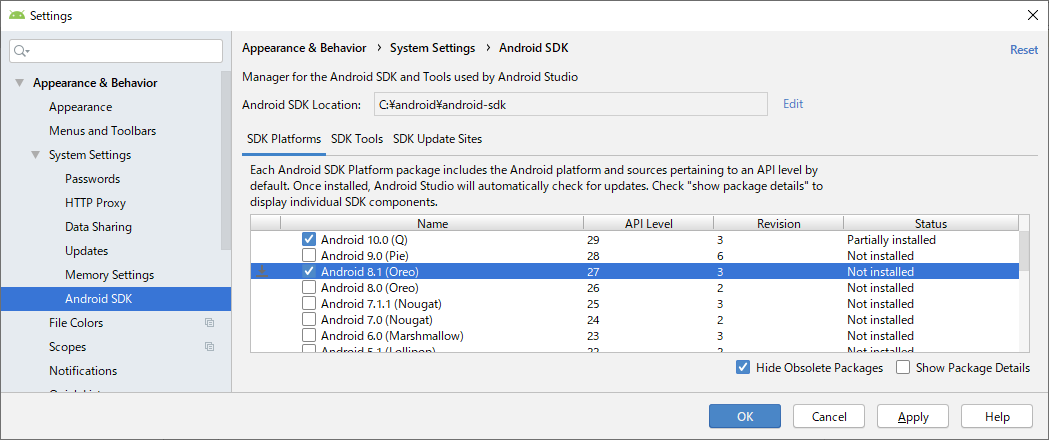Click the Apply button
The height and width of the screenshot is (440, 1049).
click(913, 416)
